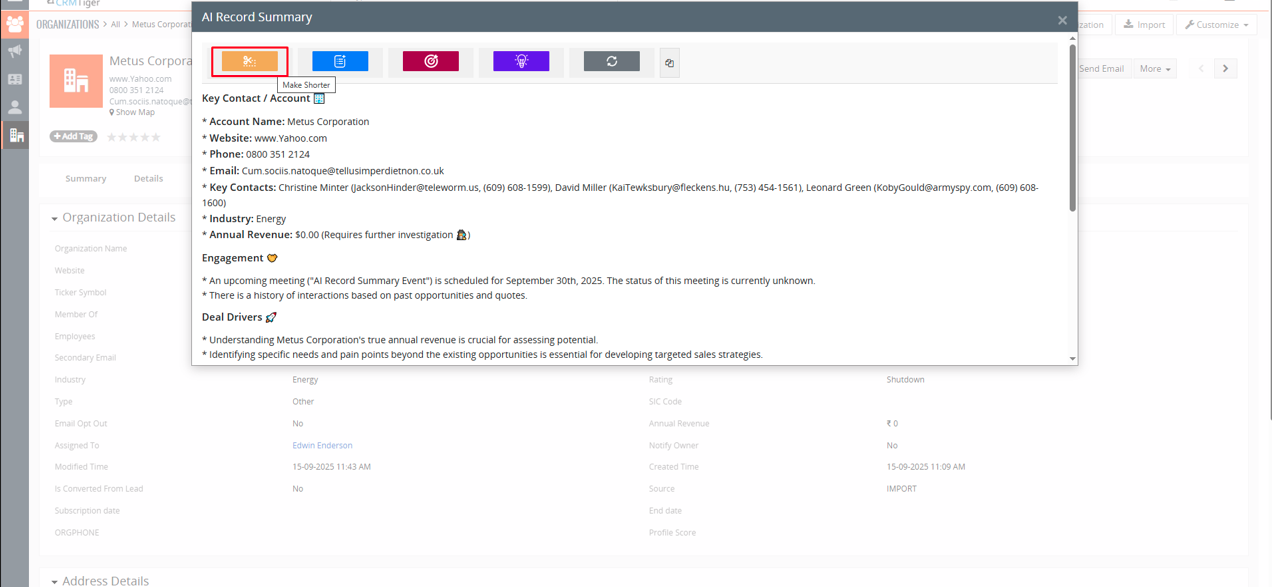
Task: Click the orange Make Shorter scissors button
Action: click(x=249, y=61)
